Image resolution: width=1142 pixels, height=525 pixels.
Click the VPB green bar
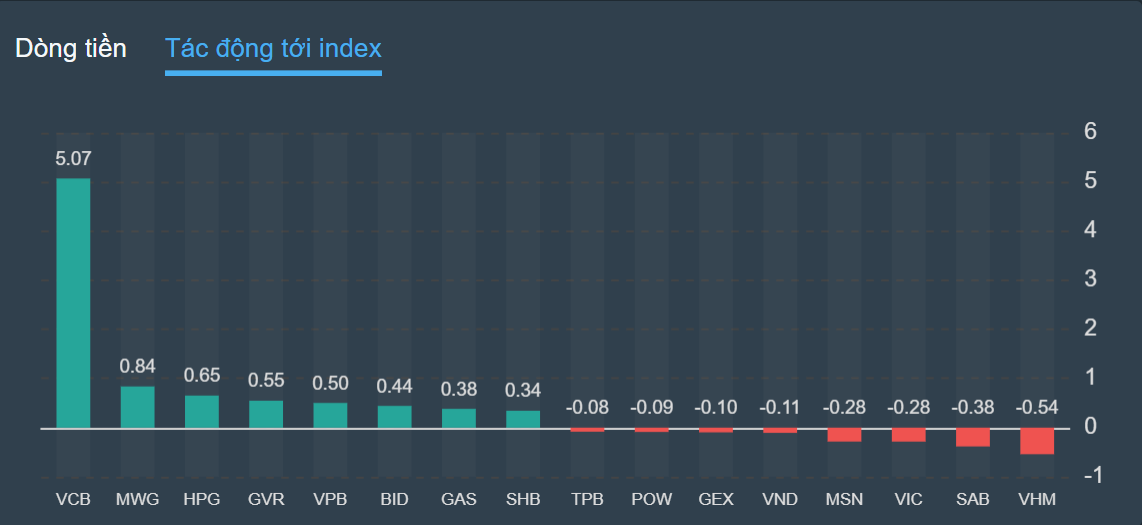330,415
